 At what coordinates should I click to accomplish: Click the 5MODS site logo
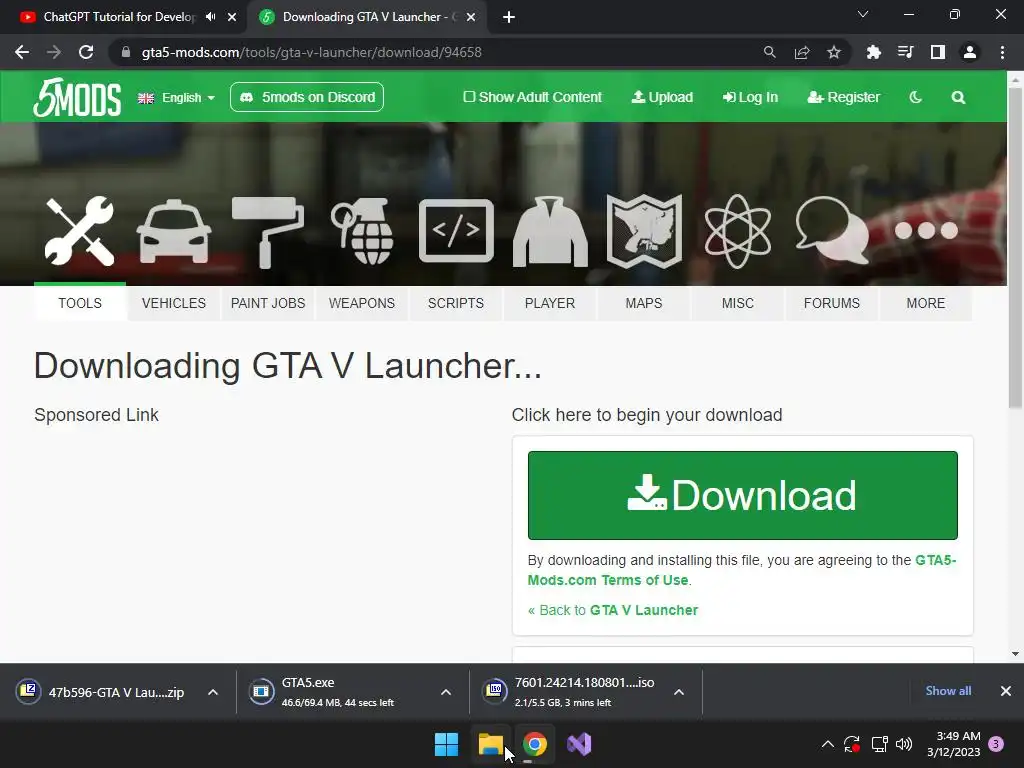coord(77,97)
